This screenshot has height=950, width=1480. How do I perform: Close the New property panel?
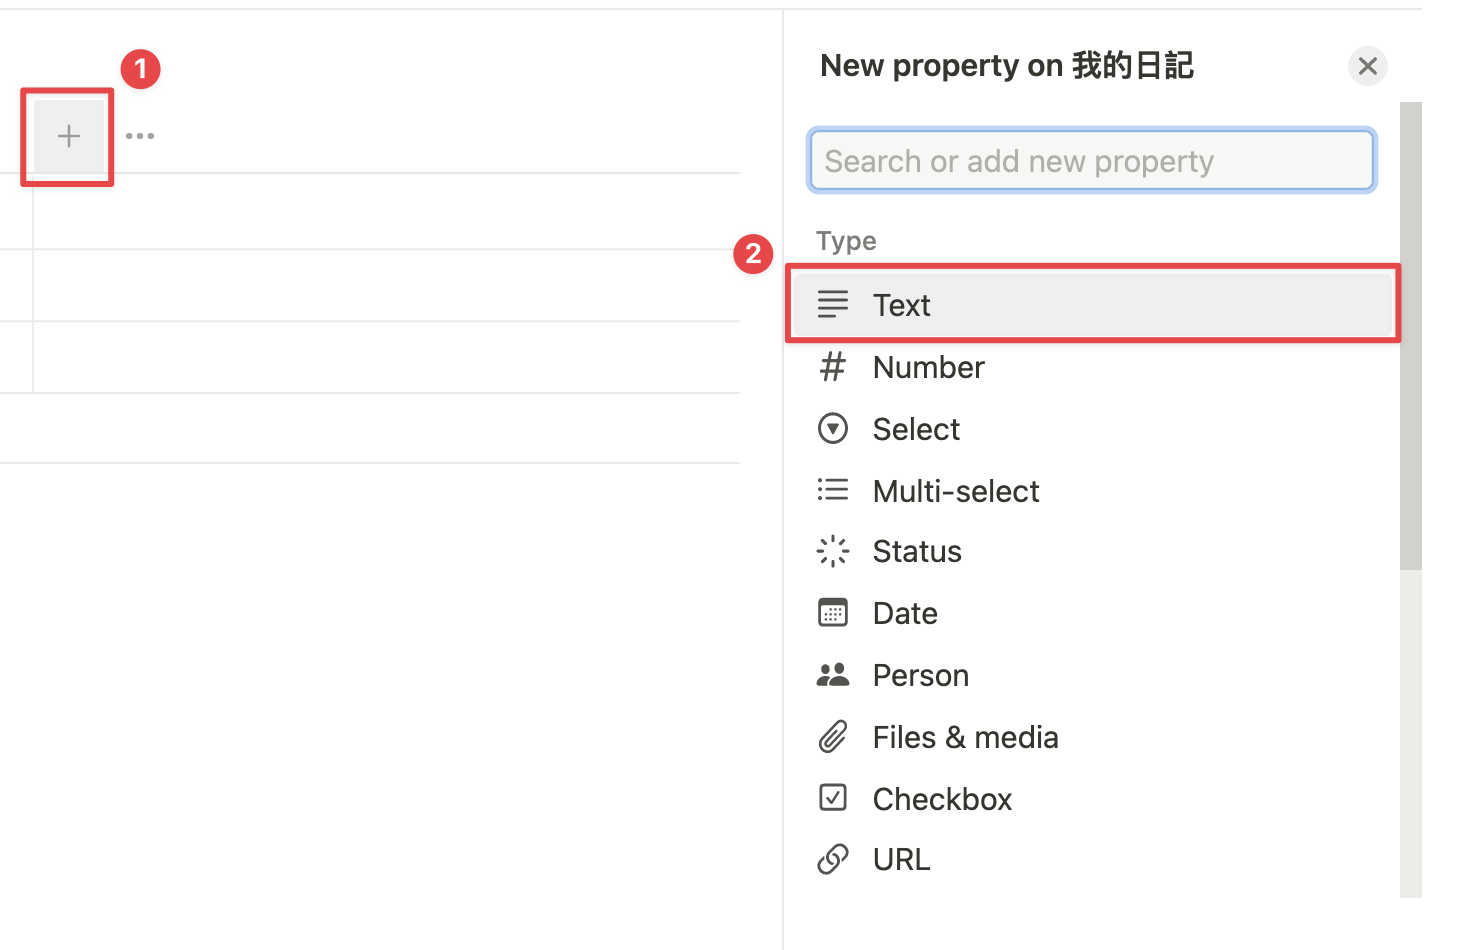click(1368, 66)
